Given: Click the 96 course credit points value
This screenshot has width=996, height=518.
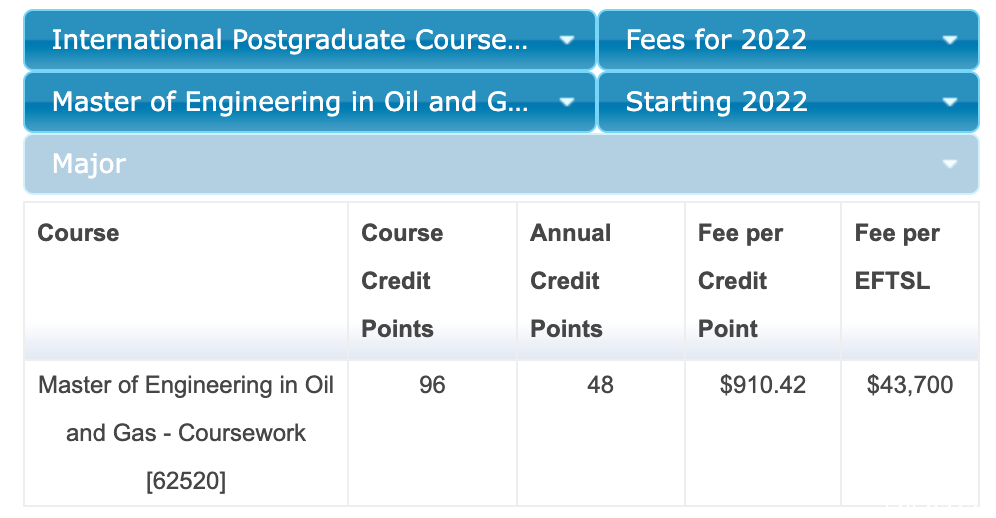Looking at the screenshot, I should click(x=433, y=385).
